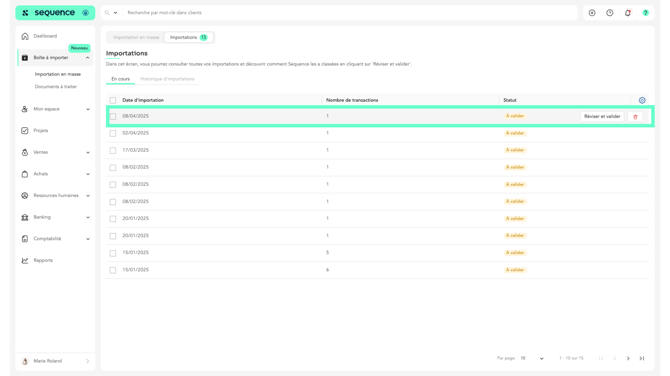Open the per-page count dropdown
The height and width of the screenshot is (376, 670).
click(x=532, y=358)
